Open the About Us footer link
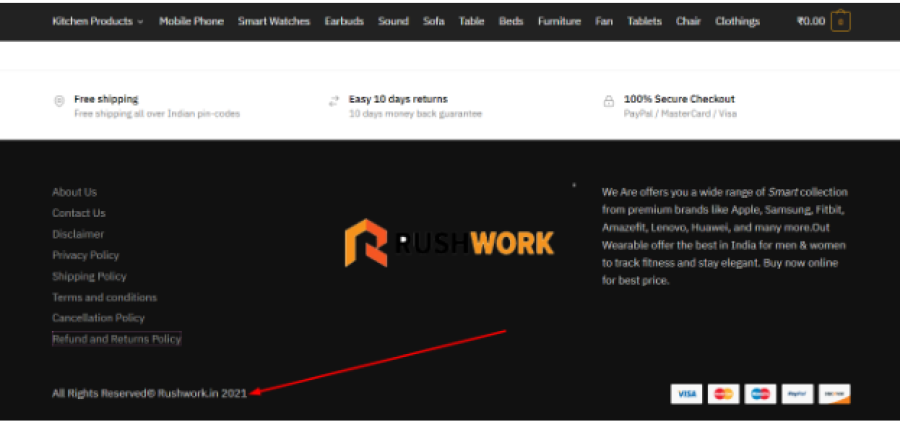The width and height of the screenshot is (900, 422). [75, 192]
